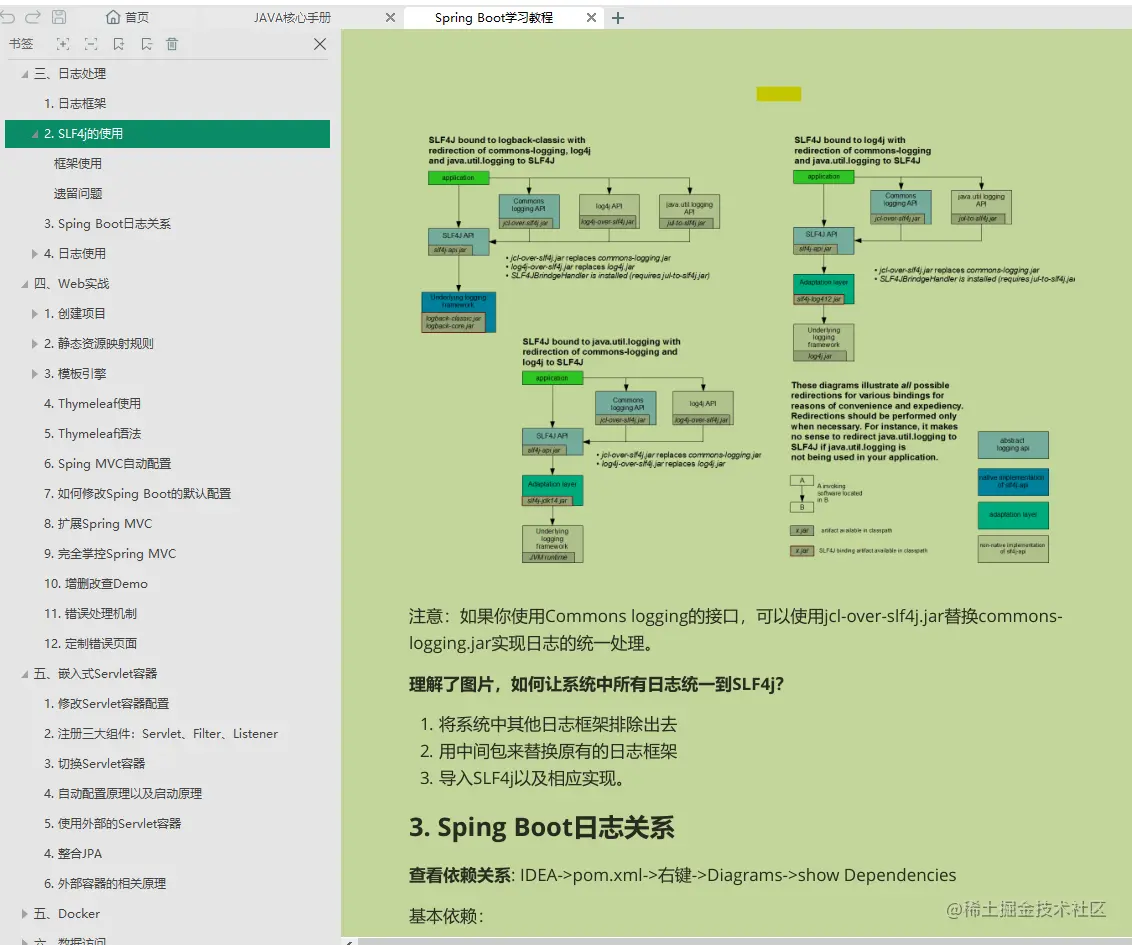The height and width of the screenshot is (945, 1132).
Task: Open the 框架使用 bookmark
Action: (x=78, y=163)
